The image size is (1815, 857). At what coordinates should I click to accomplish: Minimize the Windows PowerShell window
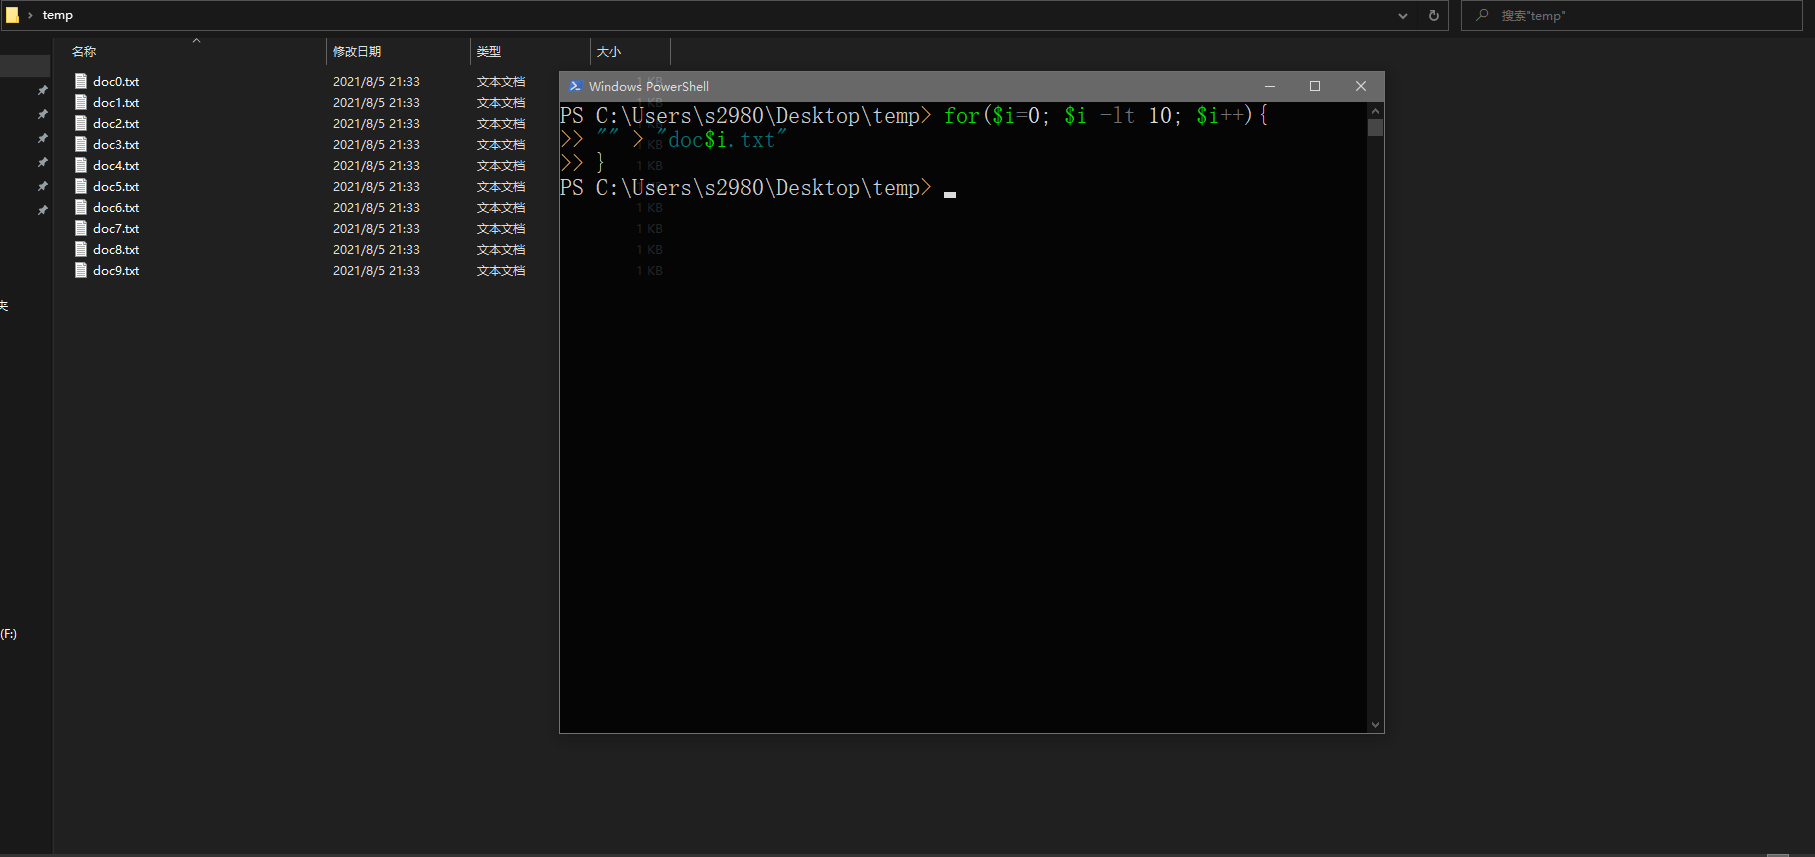coord(1269,86)
